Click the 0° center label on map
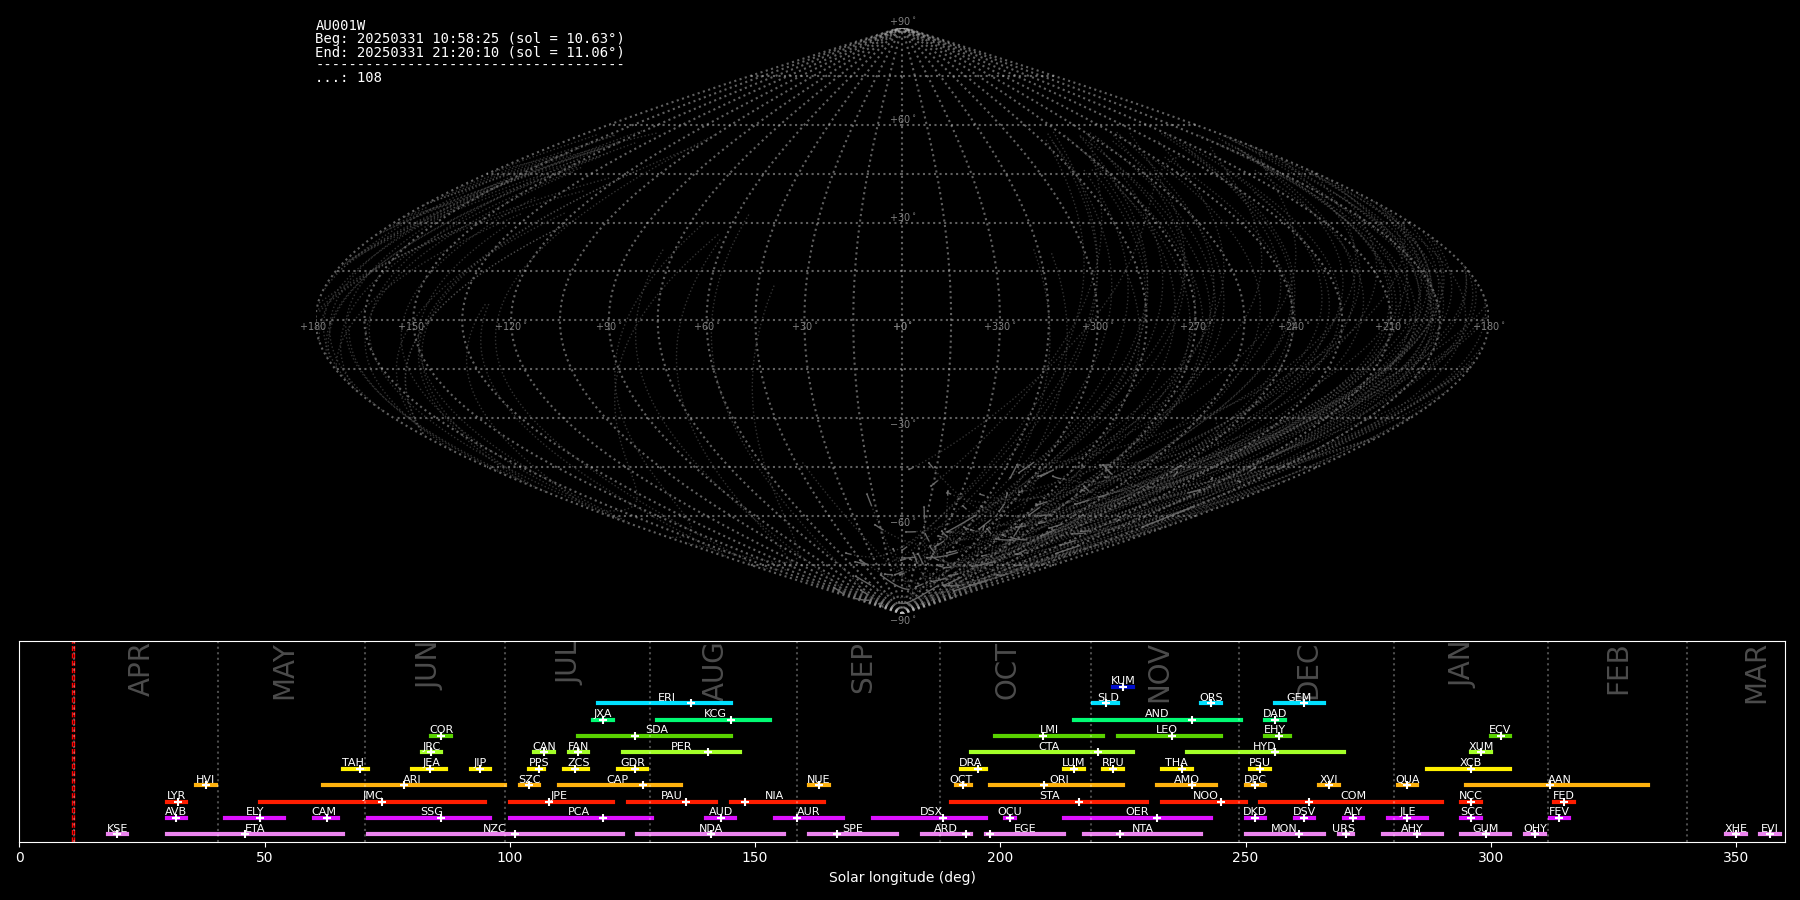Screen dimensions: 1800x900 pos(901,327)
